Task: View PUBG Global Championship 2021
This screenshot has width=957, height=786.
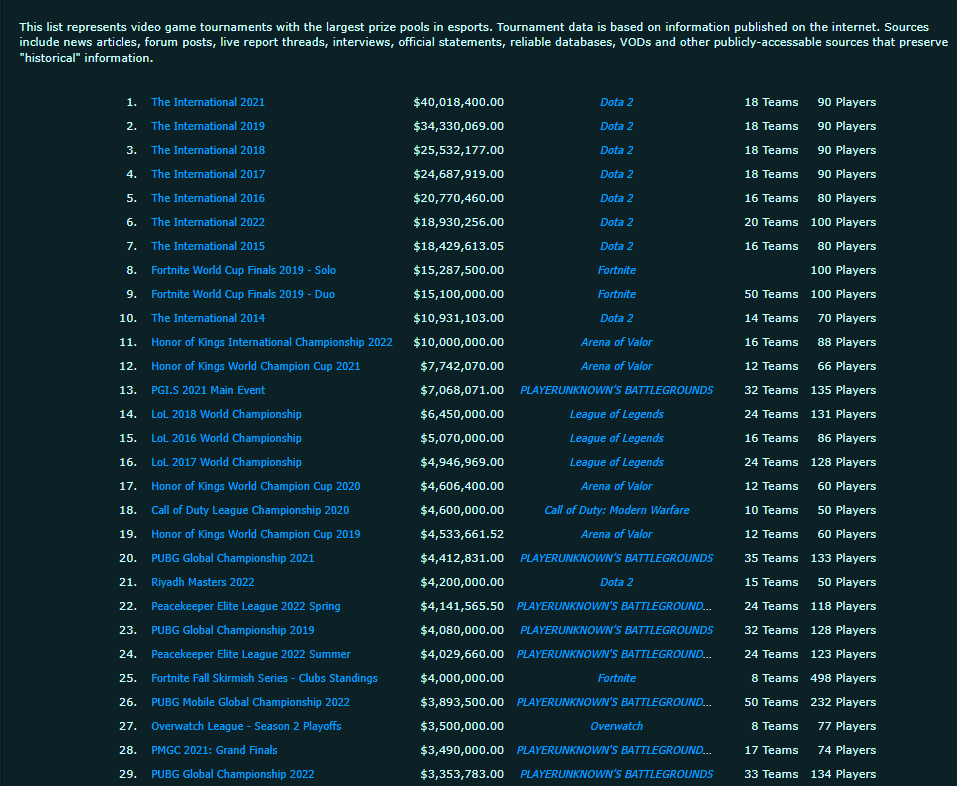Action: click(x=233, y=558)
